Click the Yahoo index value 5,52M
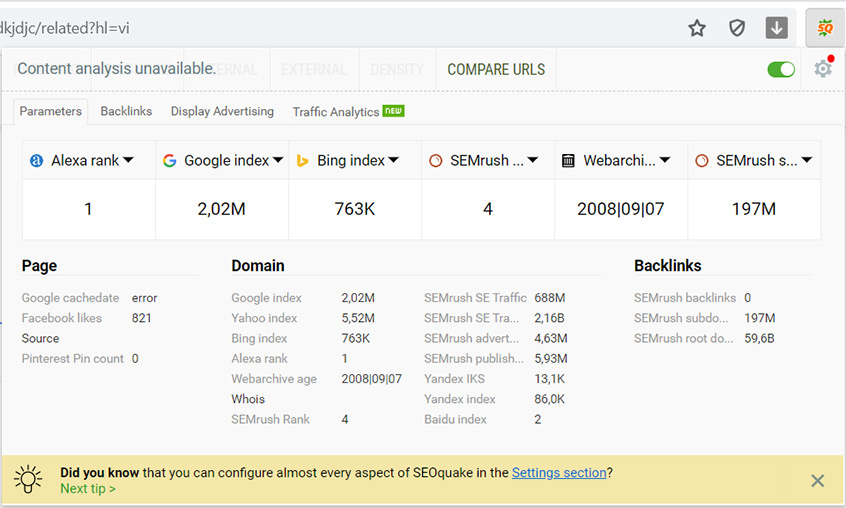846x508 pixels. coord(358,318)
